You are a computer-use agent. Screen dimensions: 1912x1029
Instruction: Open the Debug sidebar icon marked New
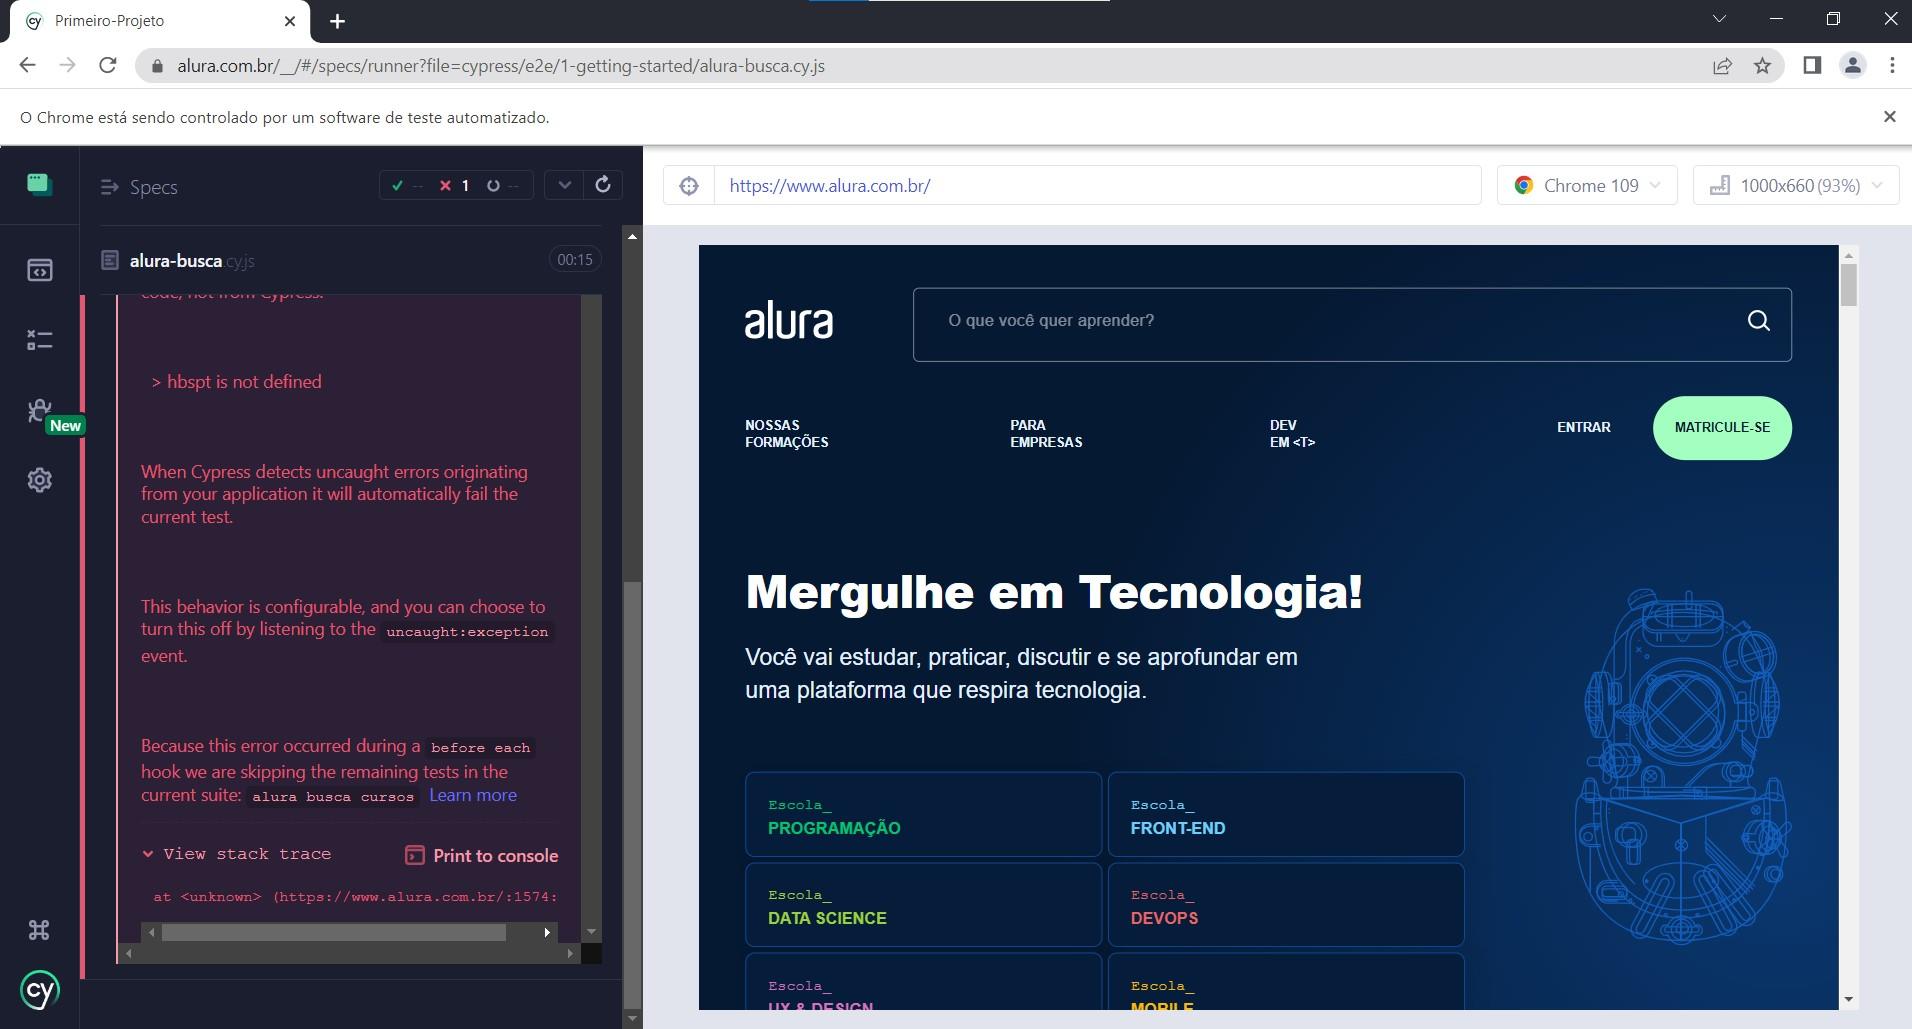point(39,411)
